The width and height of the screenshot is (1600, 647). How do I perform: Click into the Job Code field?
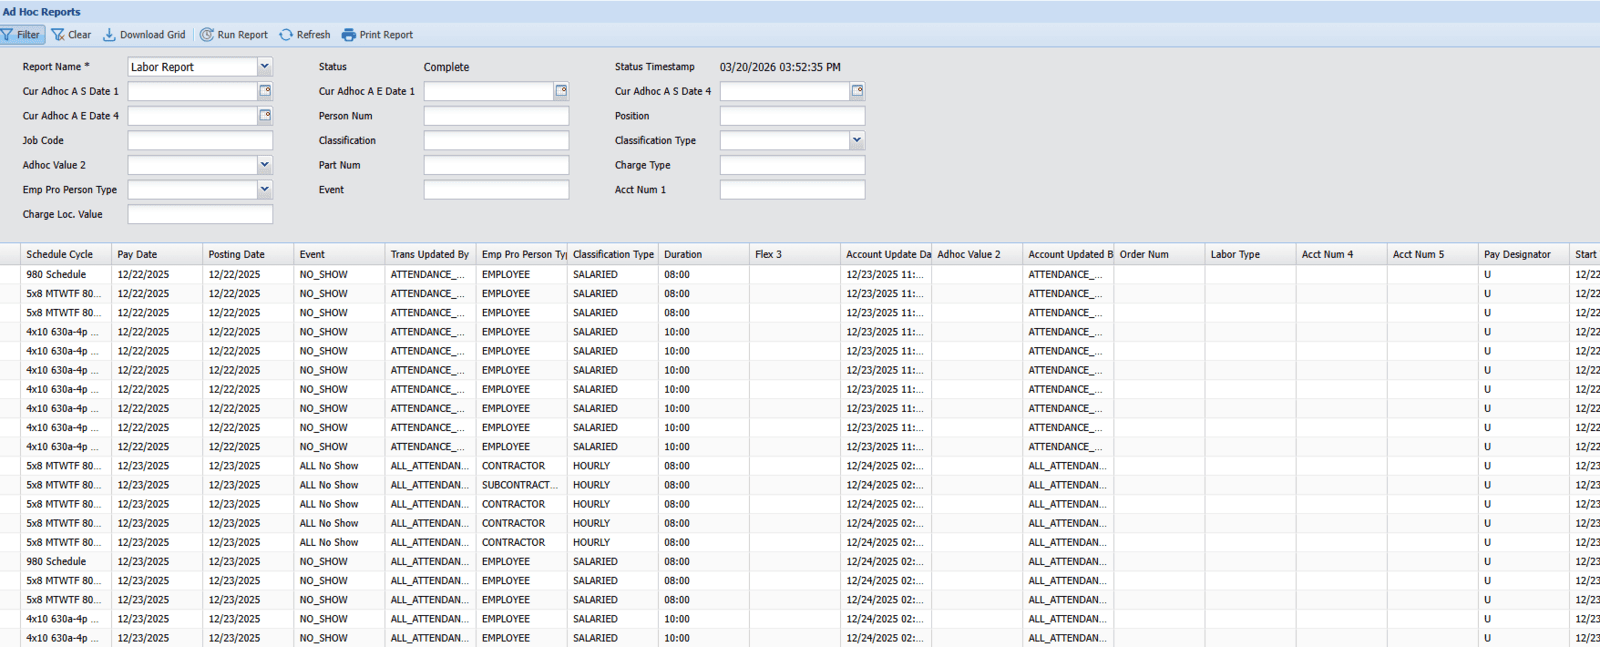[200, 141]
